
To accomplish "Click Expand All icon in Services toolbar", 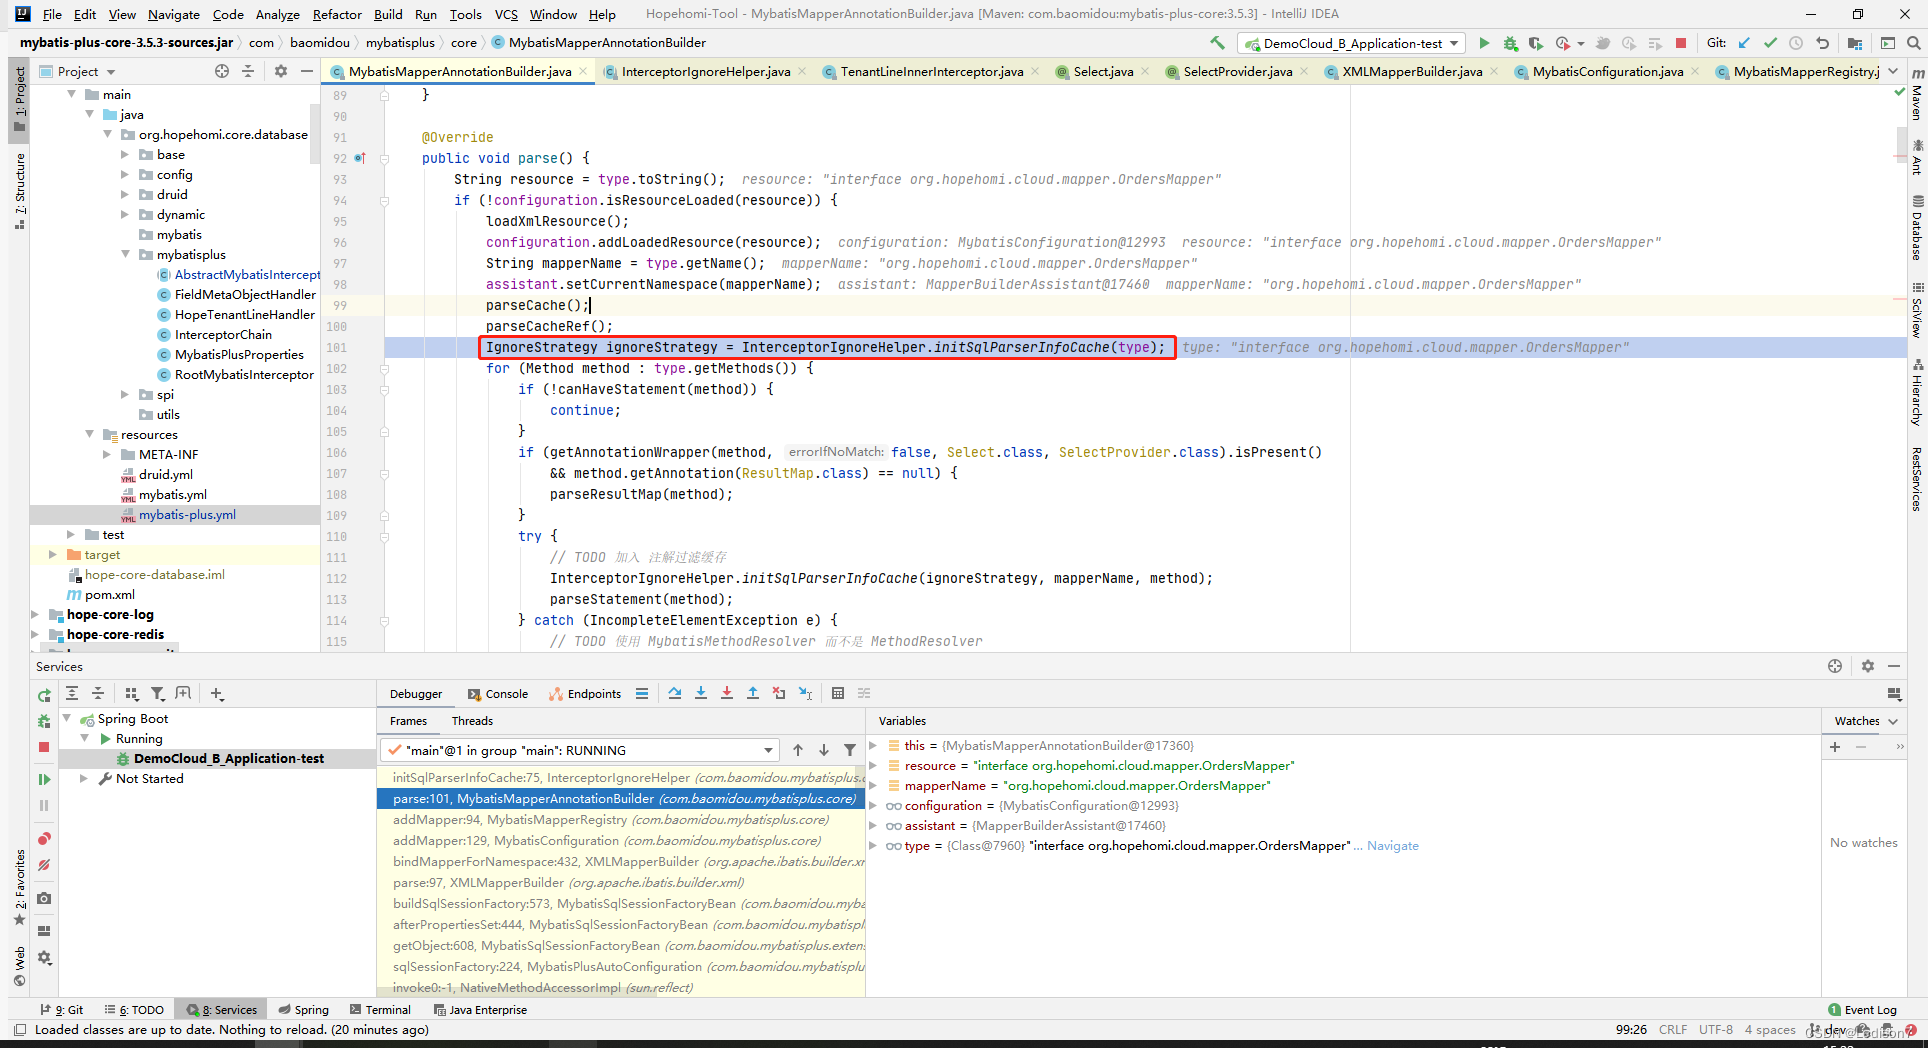I will click(72, 693).
